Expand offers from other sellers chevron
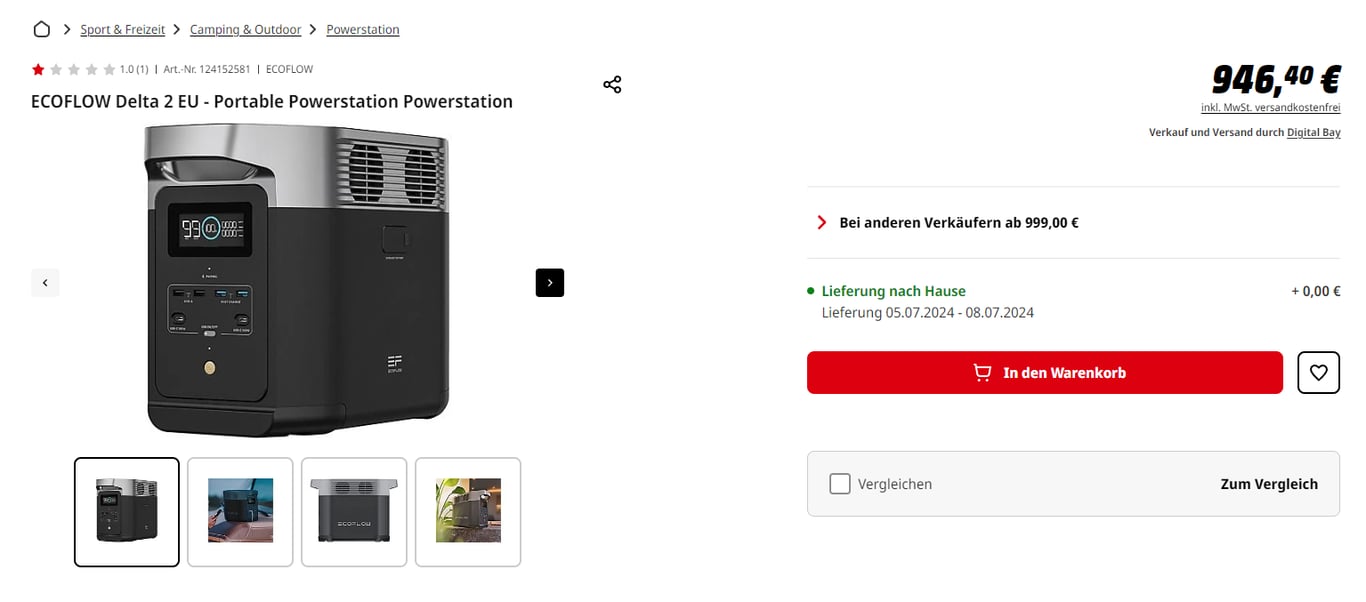The height and width of the screenshot is (602, 1366). 821,223
